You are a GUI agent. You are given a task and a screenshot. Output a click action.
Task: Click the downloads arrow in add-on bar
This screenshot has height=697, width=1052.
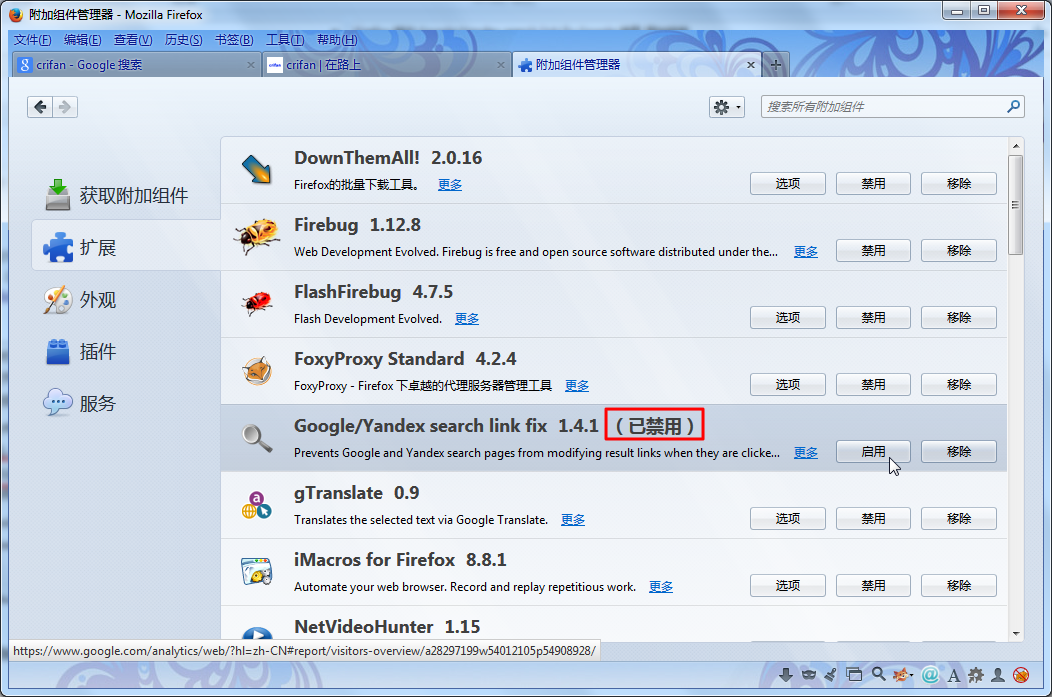pyautogui.click(x=786, y=675)
